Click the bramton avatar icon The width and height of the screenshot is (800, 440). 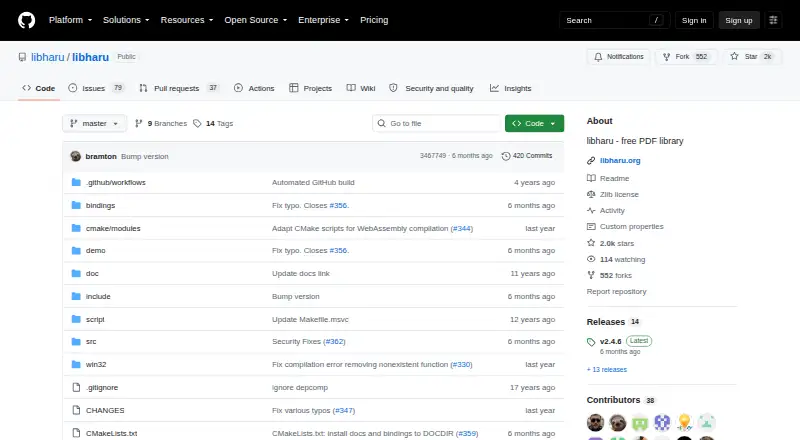[76, 156]
